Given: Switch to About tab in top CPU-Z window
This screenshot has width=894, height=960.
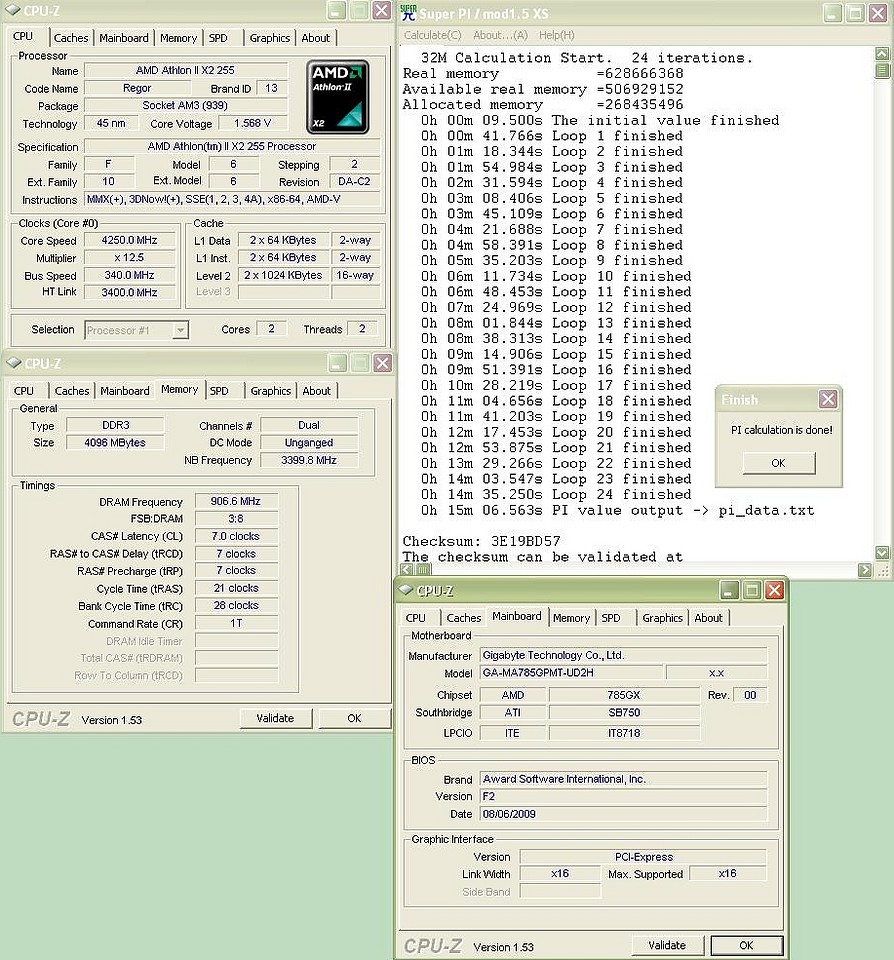Looking at the screenshot, I should (315, 38).
